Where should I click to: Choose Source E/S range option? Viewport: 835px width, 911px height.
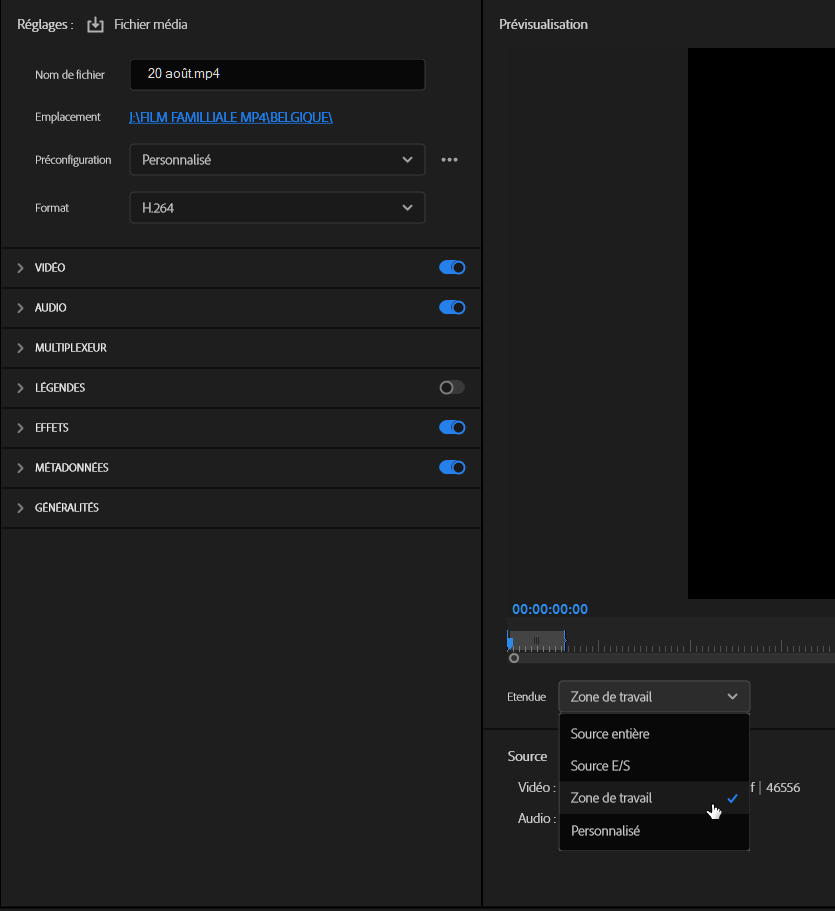coord(654,766)
